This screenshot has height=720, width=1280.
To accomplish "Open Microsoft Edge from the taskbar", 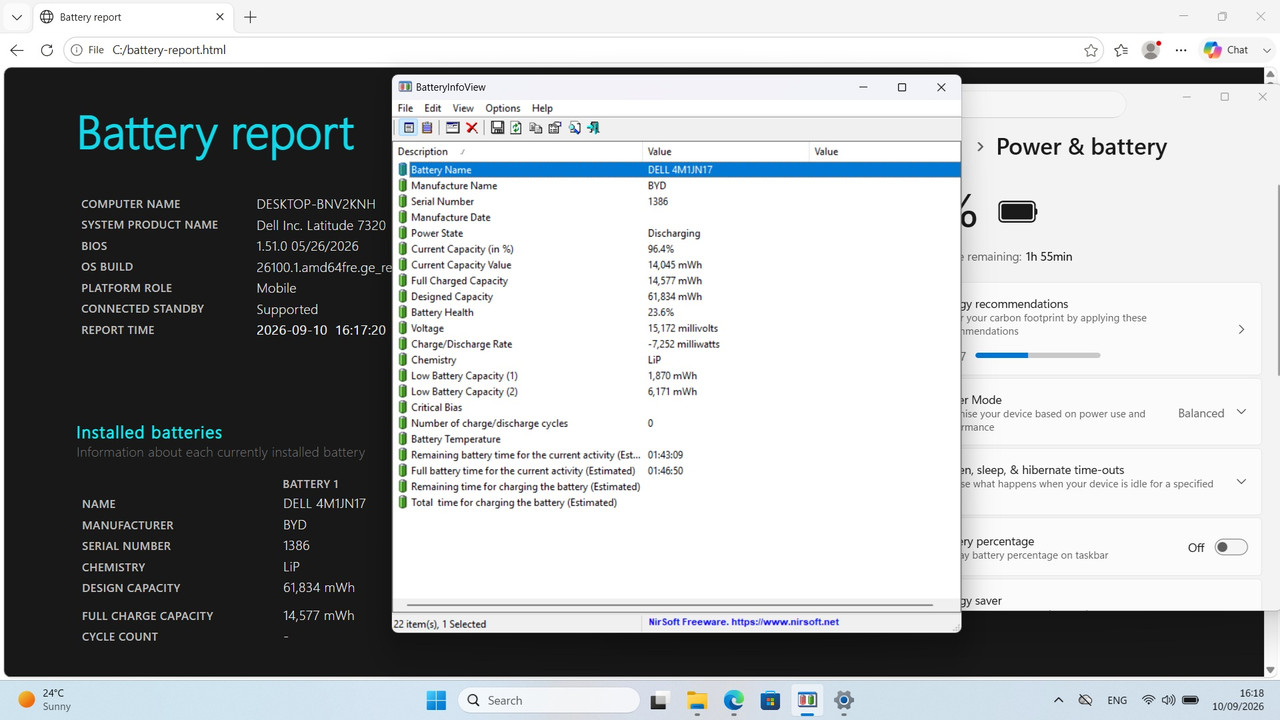I will (x=733, y=700).
